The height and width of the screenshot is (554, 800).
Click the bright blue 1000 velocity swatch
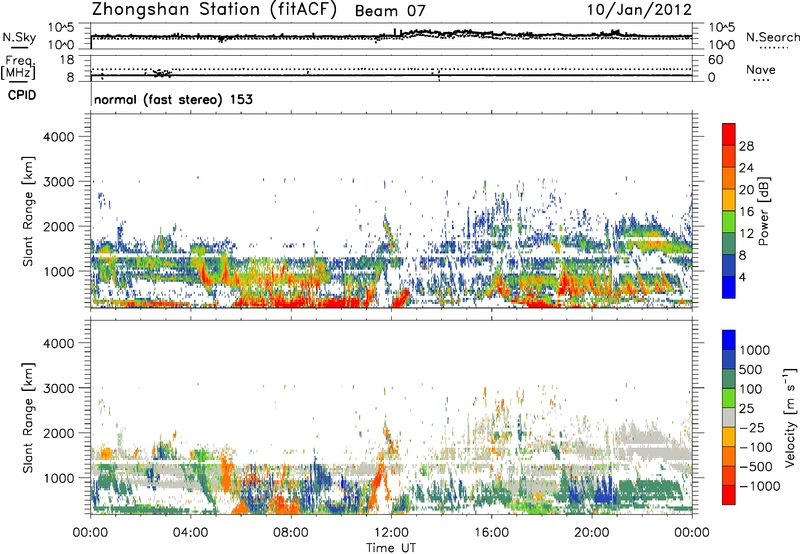[729, 340]
